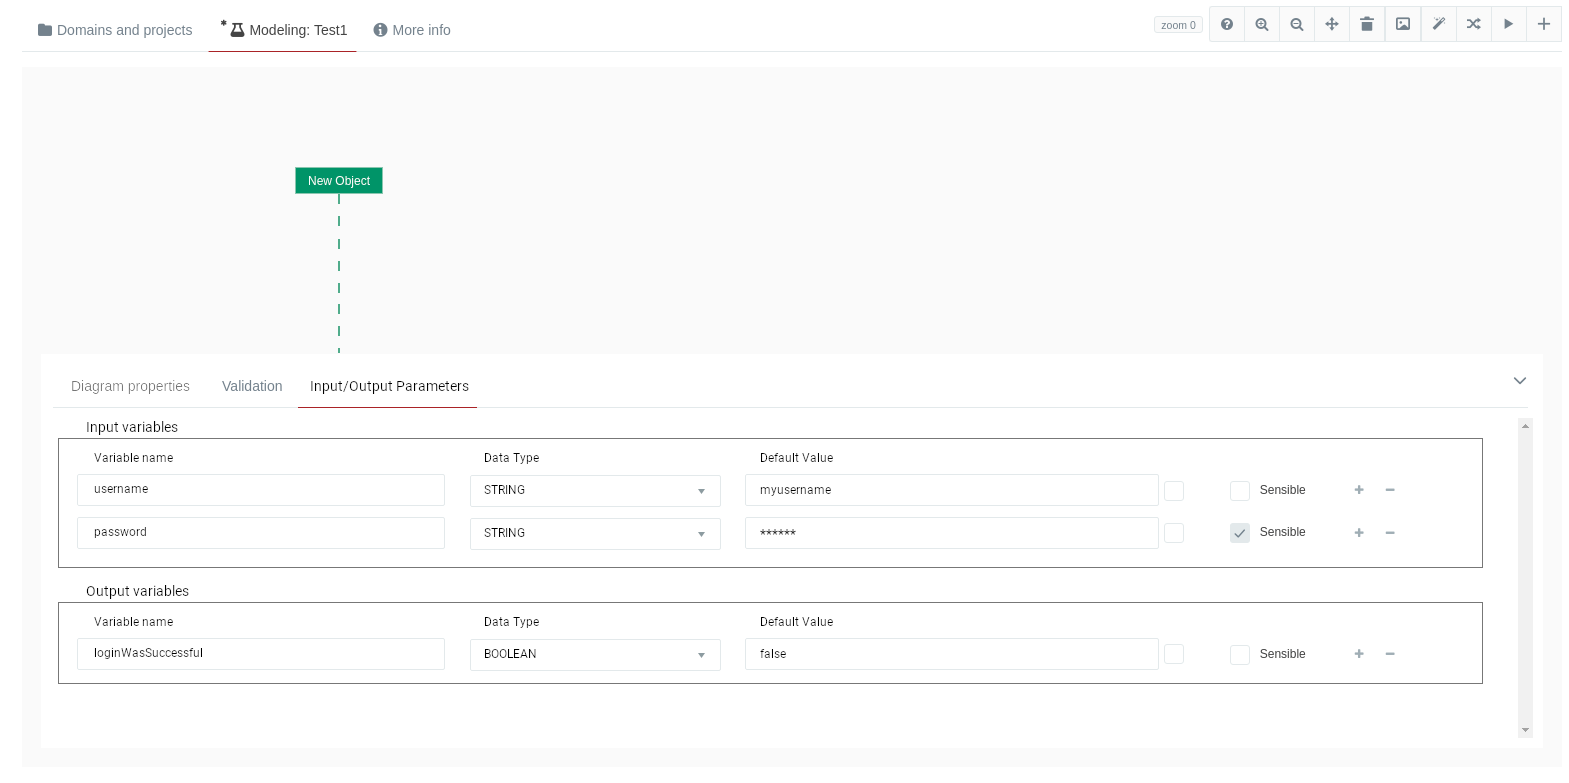Switch to the Validation tab

[x=252, y=386]
